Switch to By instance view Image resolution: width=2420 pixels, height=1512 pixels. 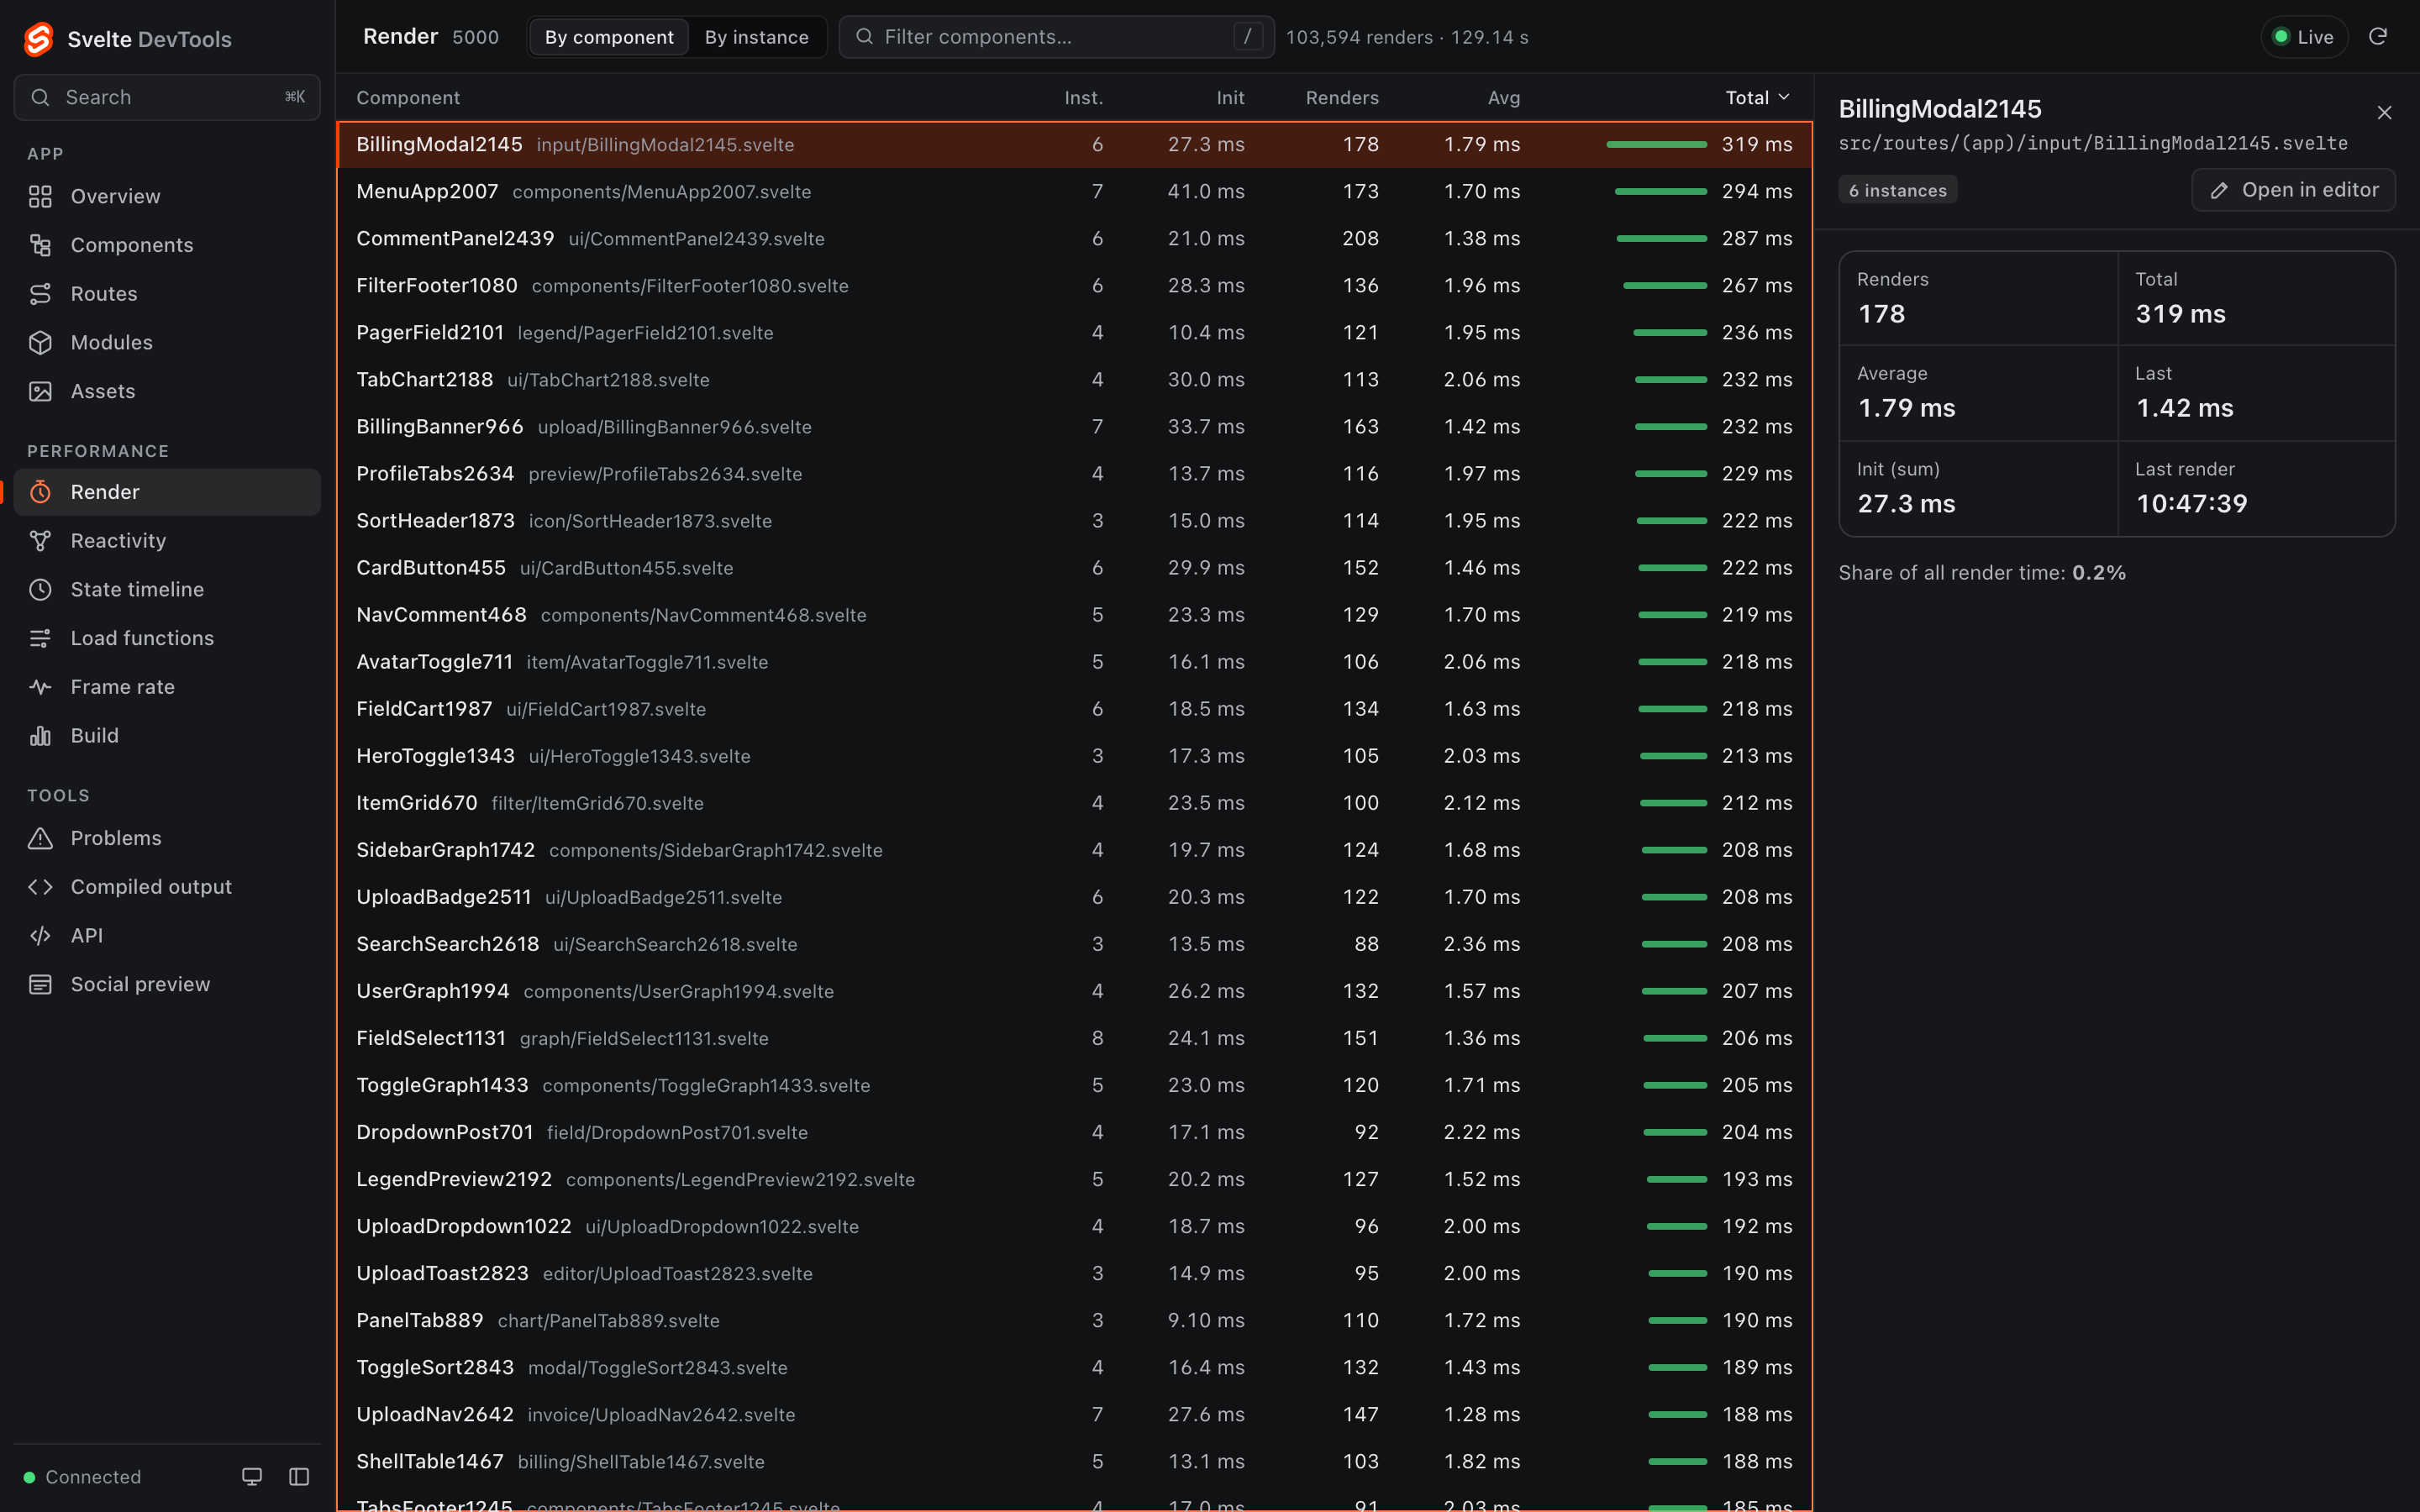coord(756,37)
